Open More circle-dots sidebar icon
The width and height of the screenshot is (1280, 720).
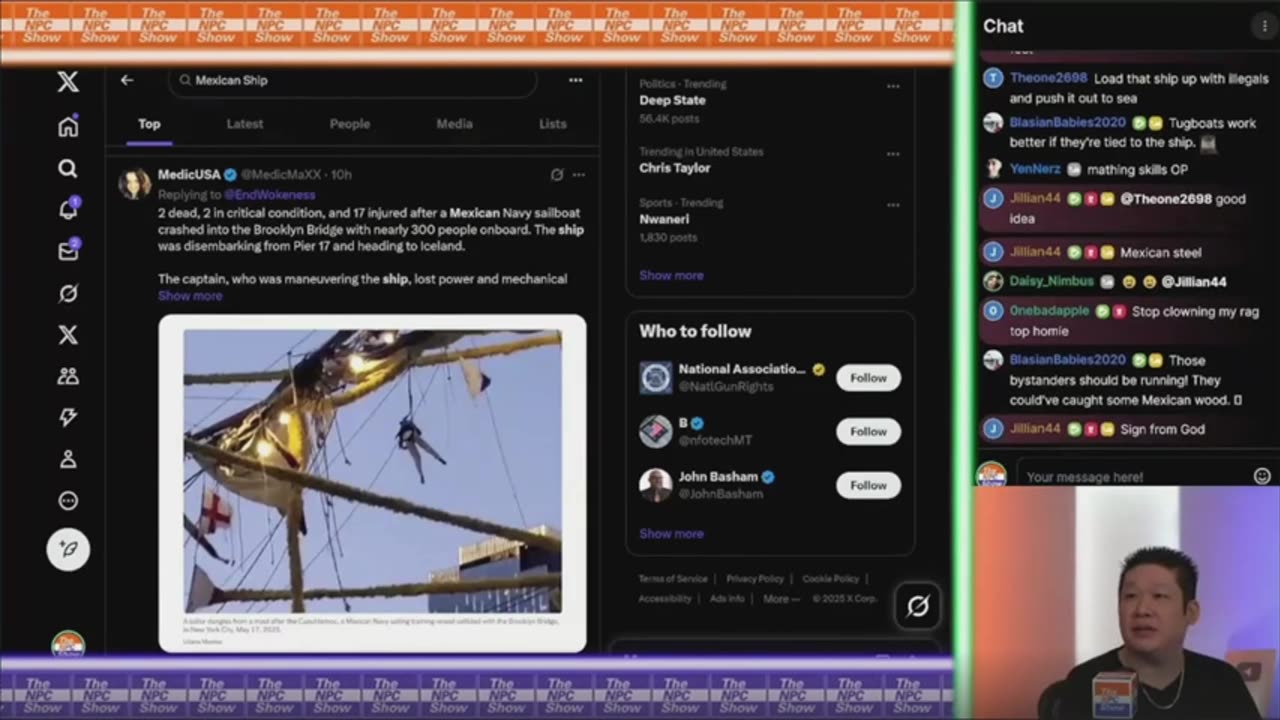[68, 501]
